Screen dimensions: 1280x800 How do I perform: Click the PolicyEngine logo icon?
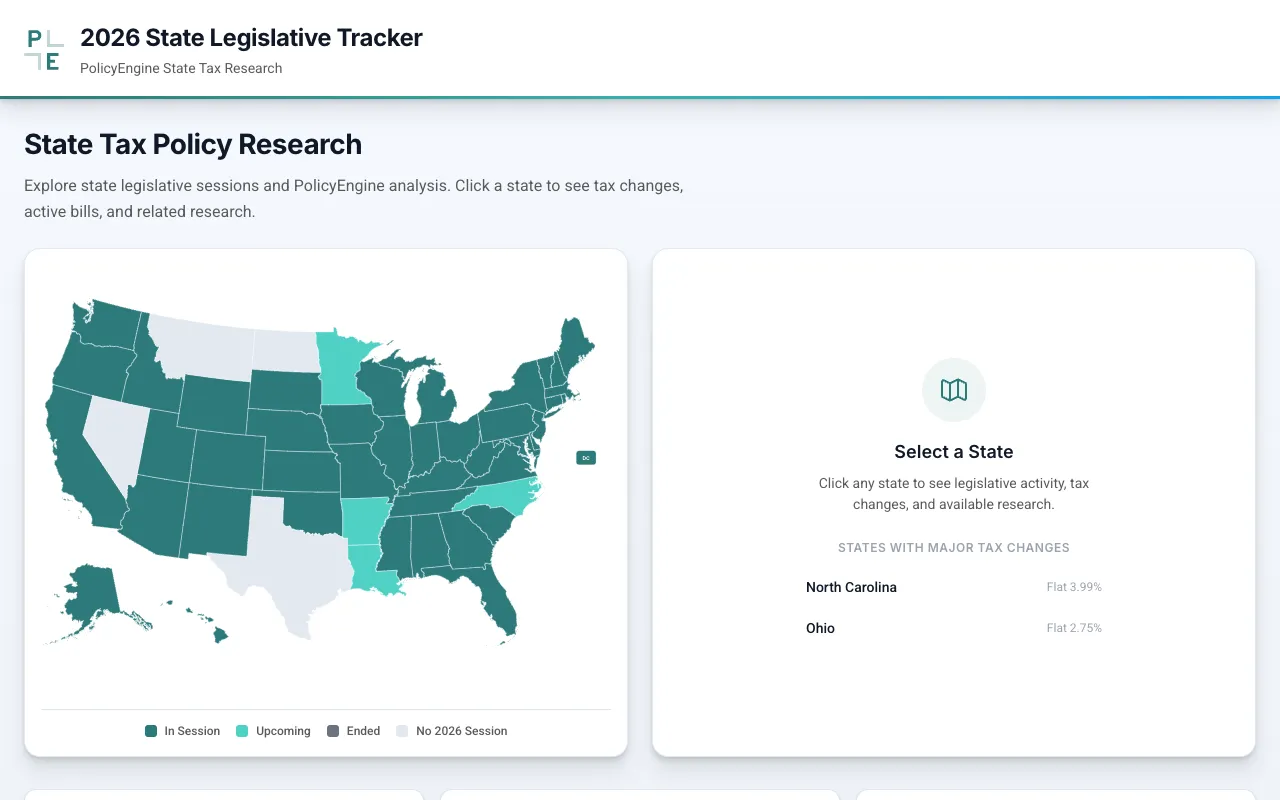point(44,50)
